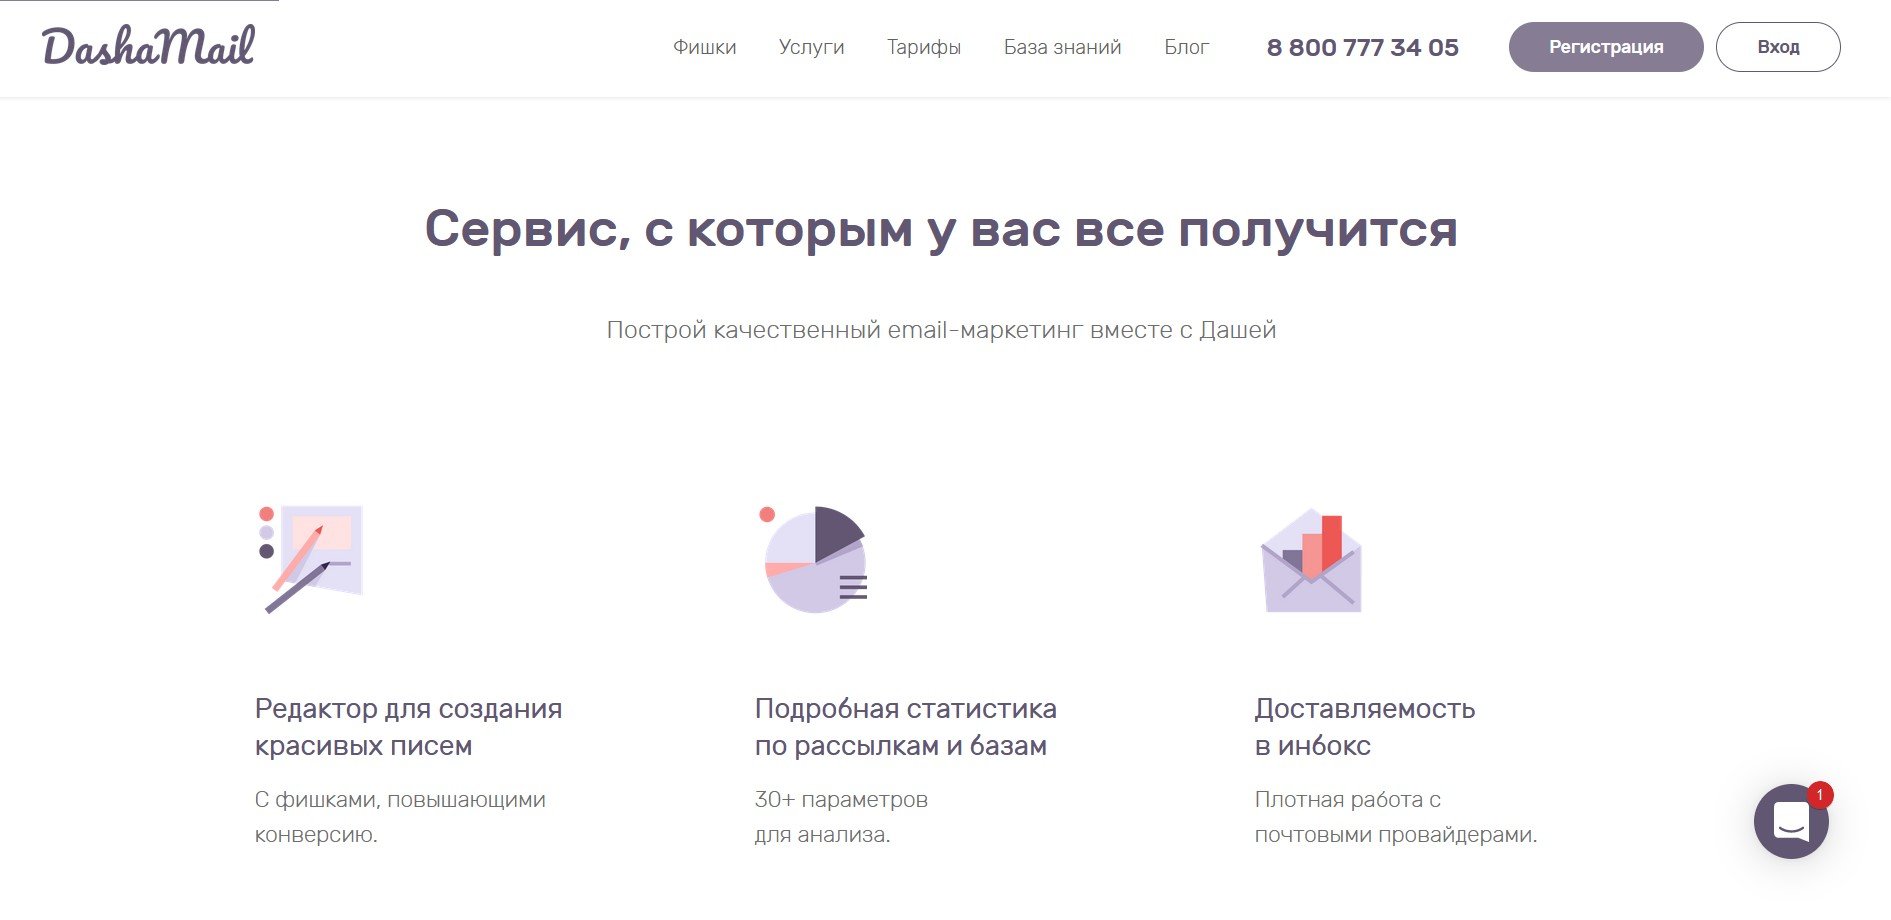Viewport: 1891px width, 920px height.
Task: Click the phone number 8 800 777 34 05
Action: [1362, 47]
